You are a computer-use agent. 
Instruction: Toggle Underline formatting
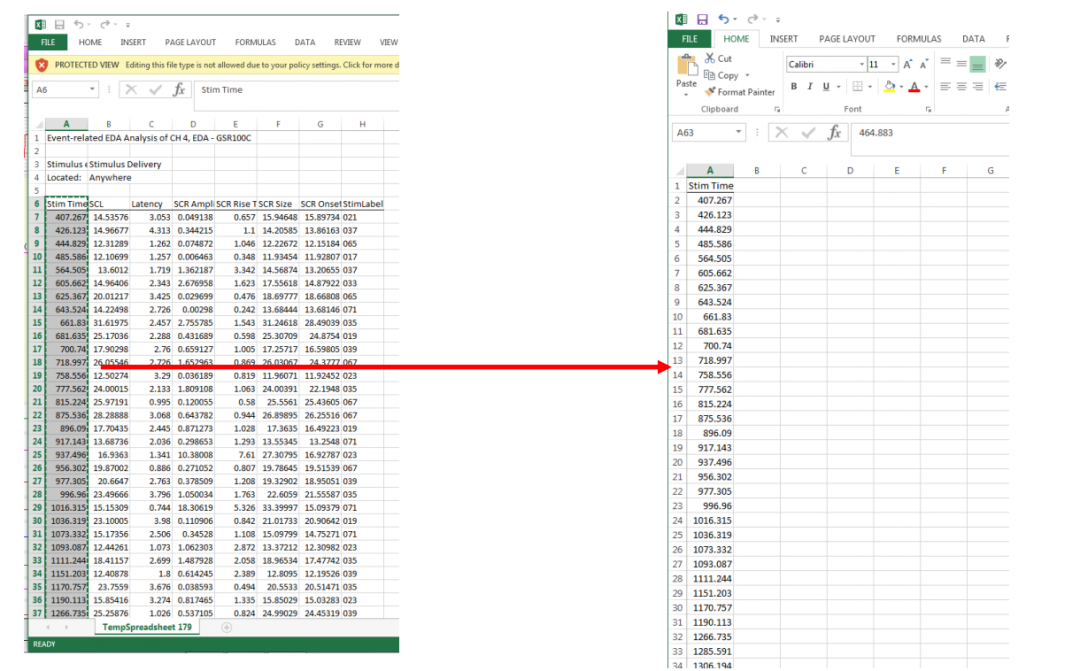(824, 87)
